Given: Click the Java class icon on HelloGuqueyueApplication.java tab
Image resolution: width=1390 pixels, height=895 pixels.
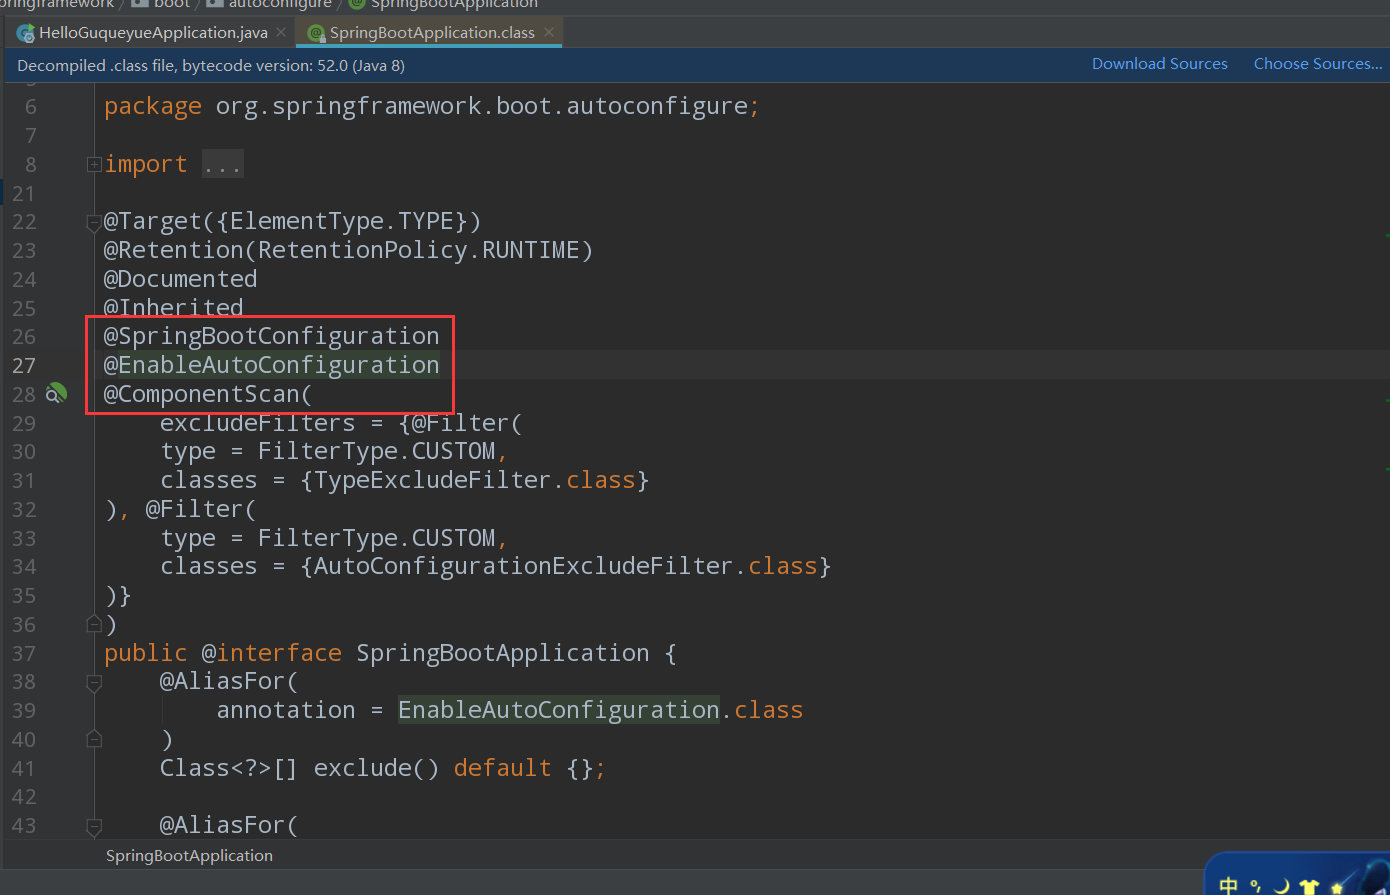Looking at the screenshot, I should 24,31.
